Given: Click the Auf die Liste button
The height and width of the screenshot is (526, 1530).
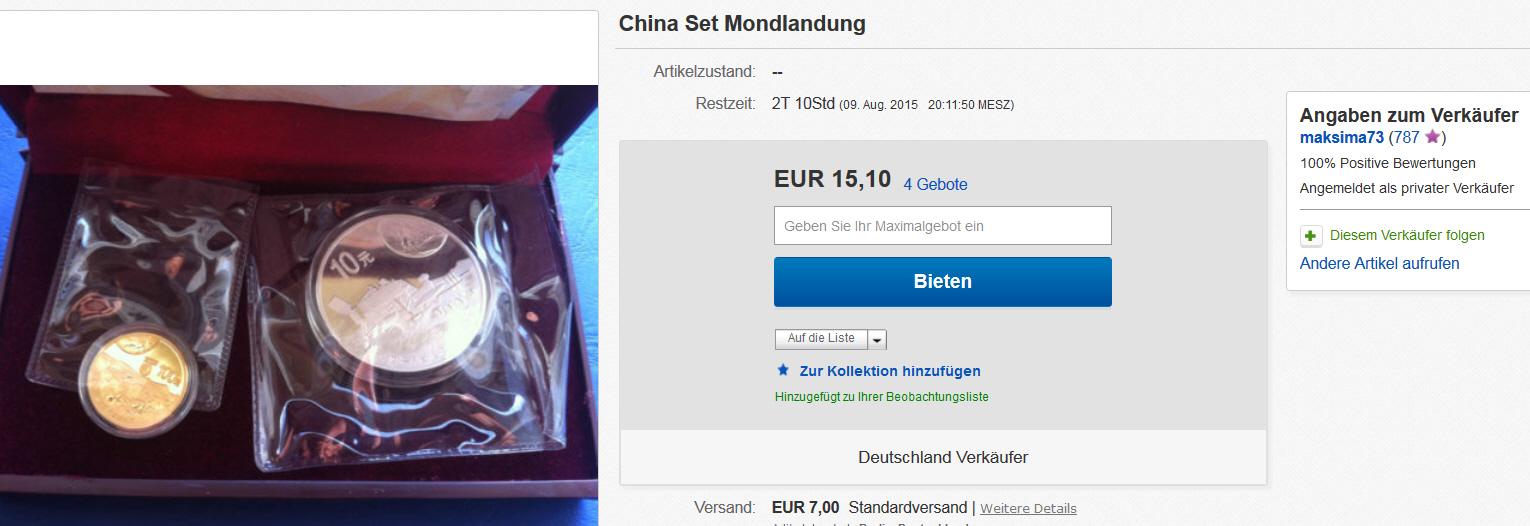Looking at the screenshot, I should (x=821, y=340).
